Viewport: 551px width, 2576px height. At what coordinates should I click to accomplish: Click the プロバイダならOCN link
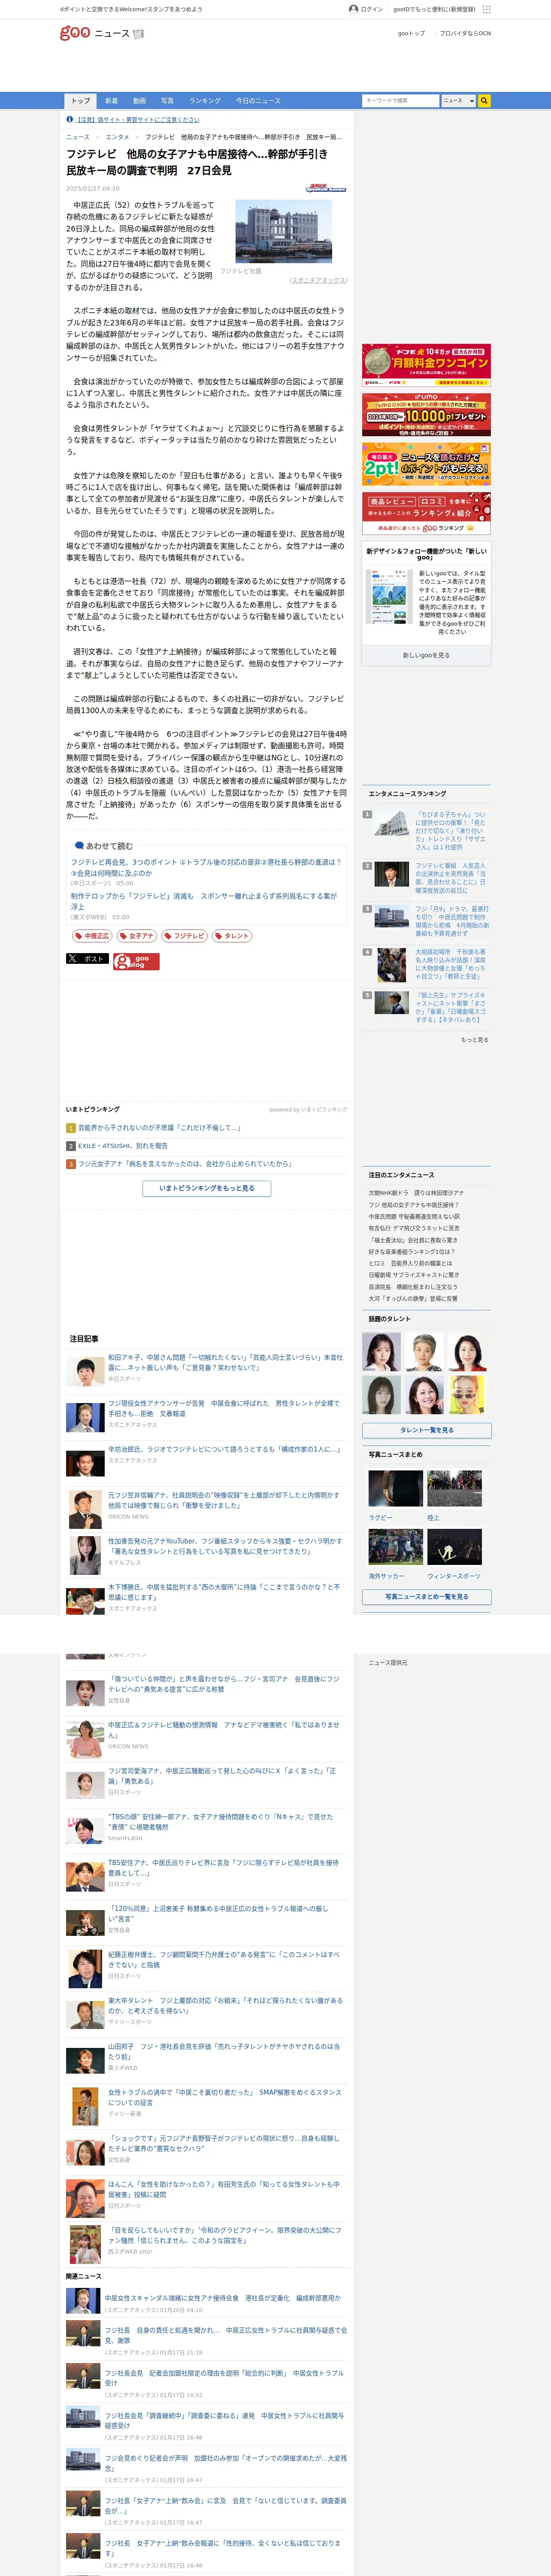[465, 33]
